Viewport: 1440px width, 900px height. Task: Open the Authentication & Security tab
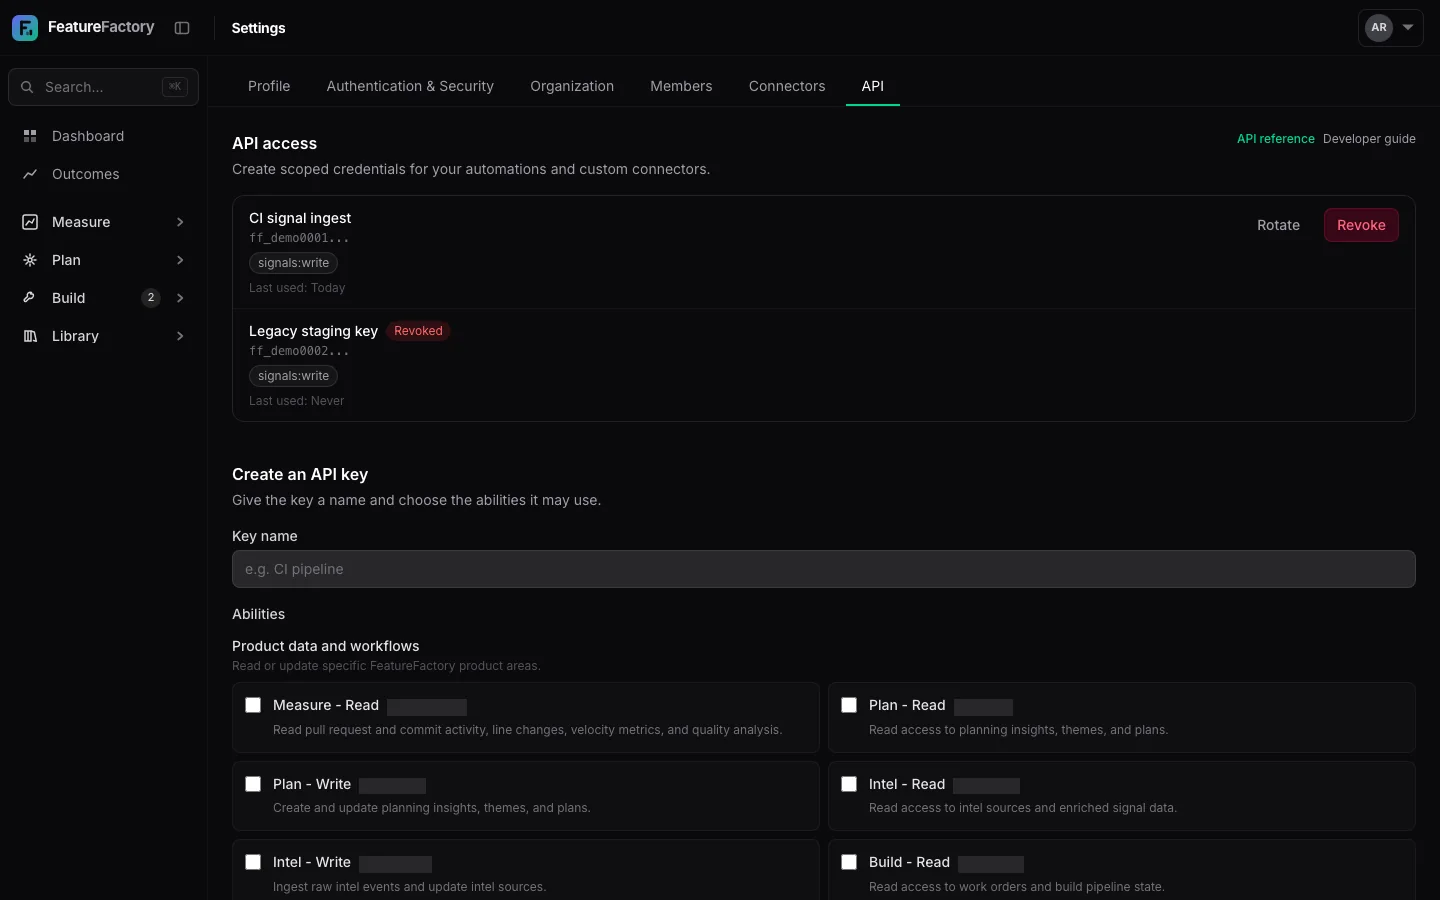410,86
